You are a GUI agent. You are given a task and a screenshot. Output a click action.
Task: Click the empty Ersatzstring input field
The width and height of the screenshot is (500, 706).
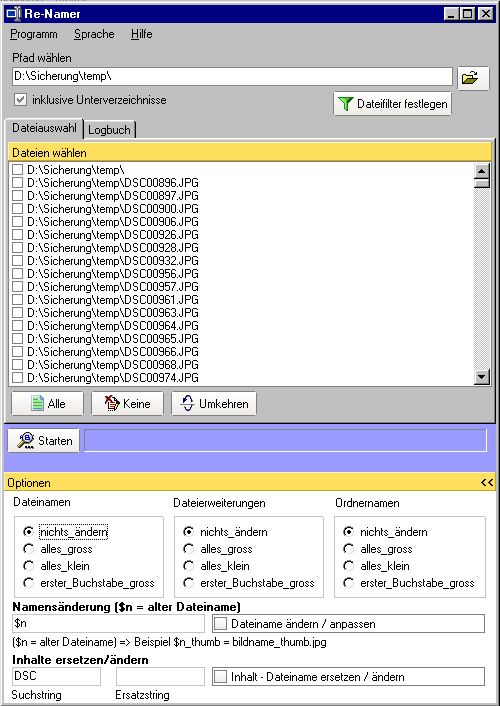pos(160,676)
